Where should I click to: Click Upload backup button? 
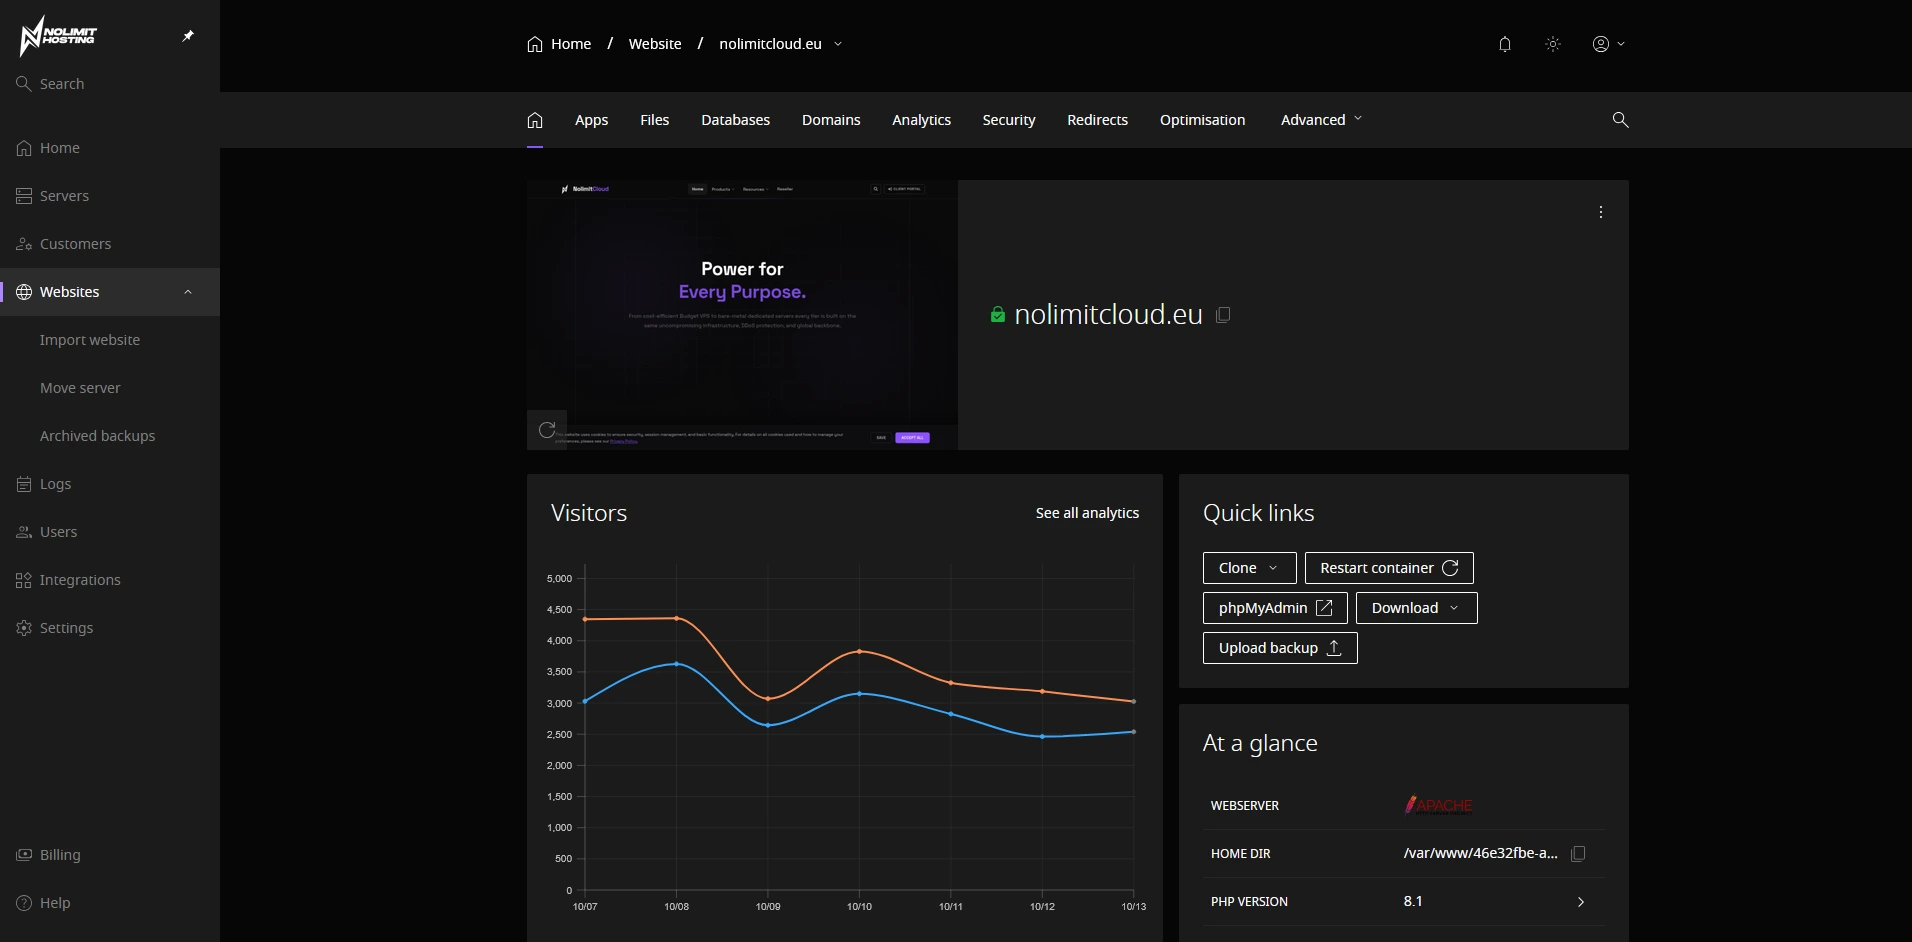[x=1280, y=648]
